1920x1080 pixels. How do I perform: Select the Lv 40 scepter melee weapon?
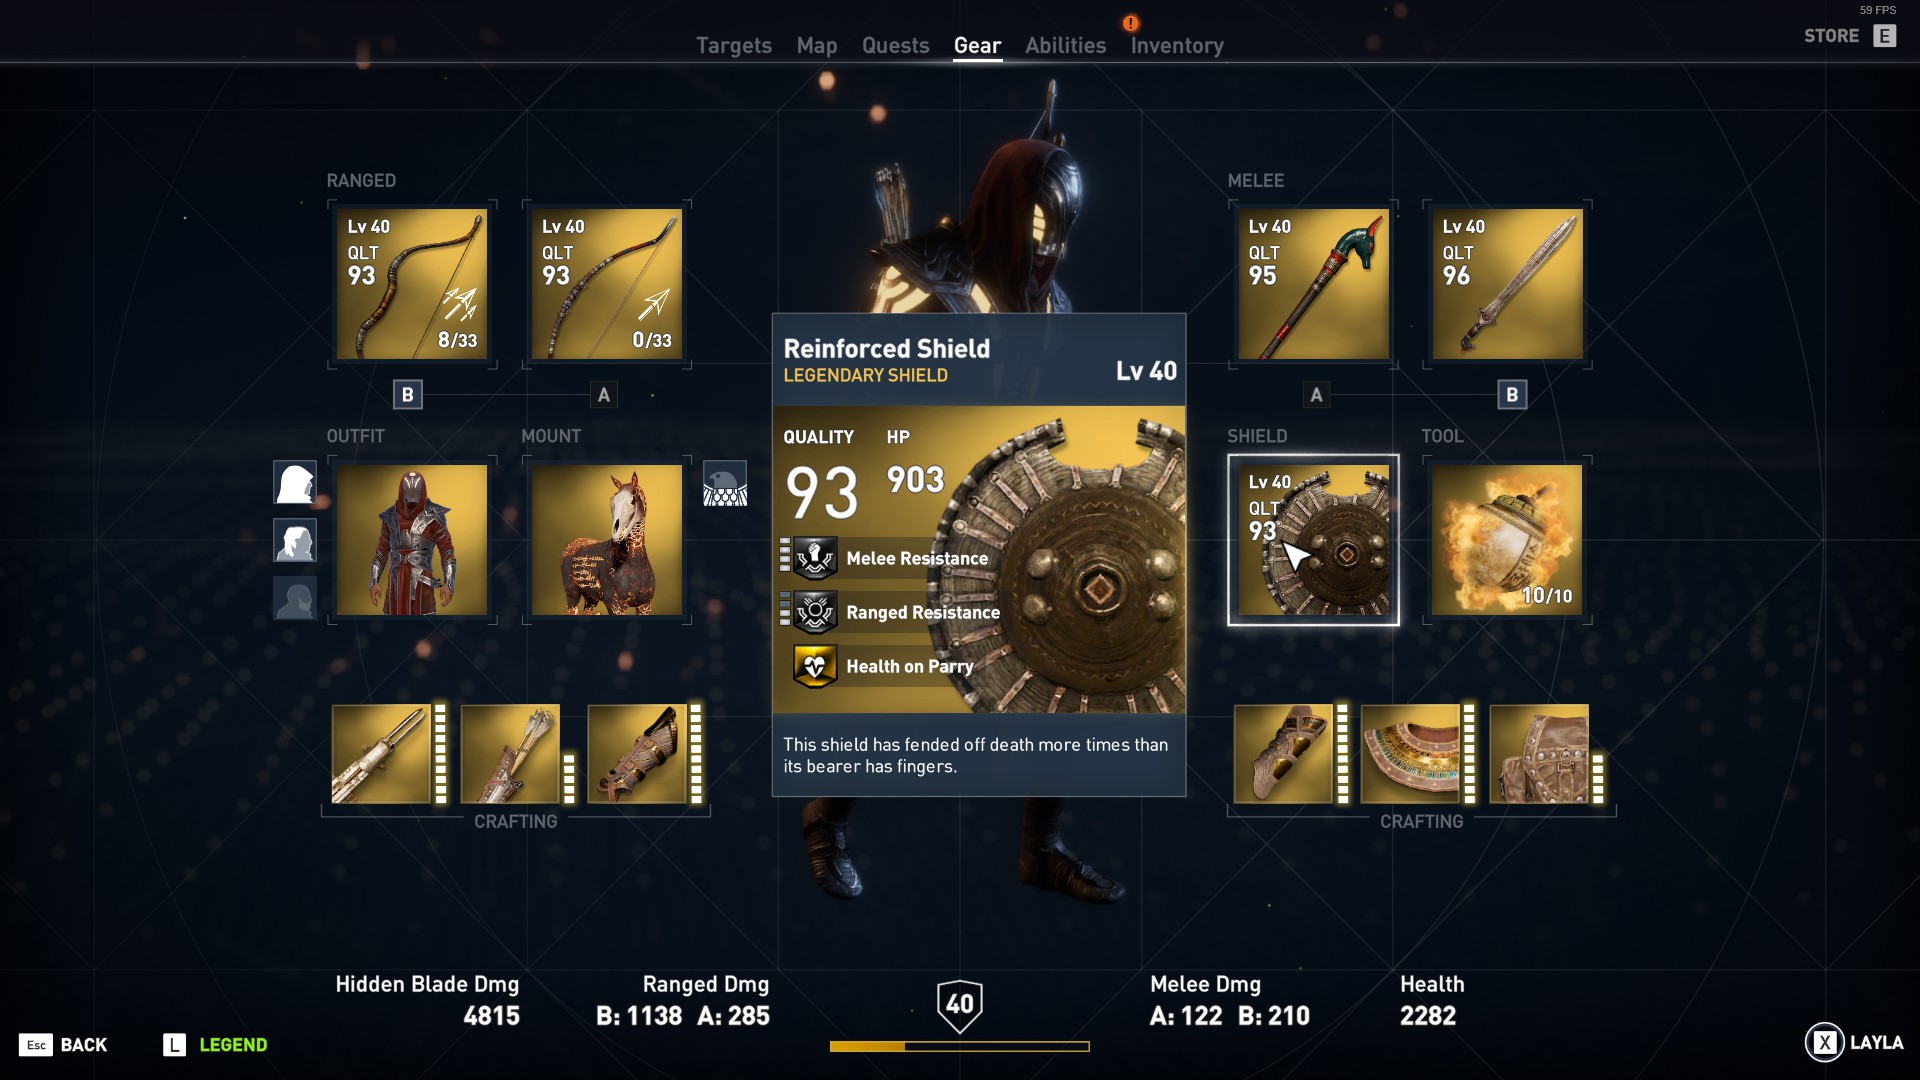[x=1313, y=284]
